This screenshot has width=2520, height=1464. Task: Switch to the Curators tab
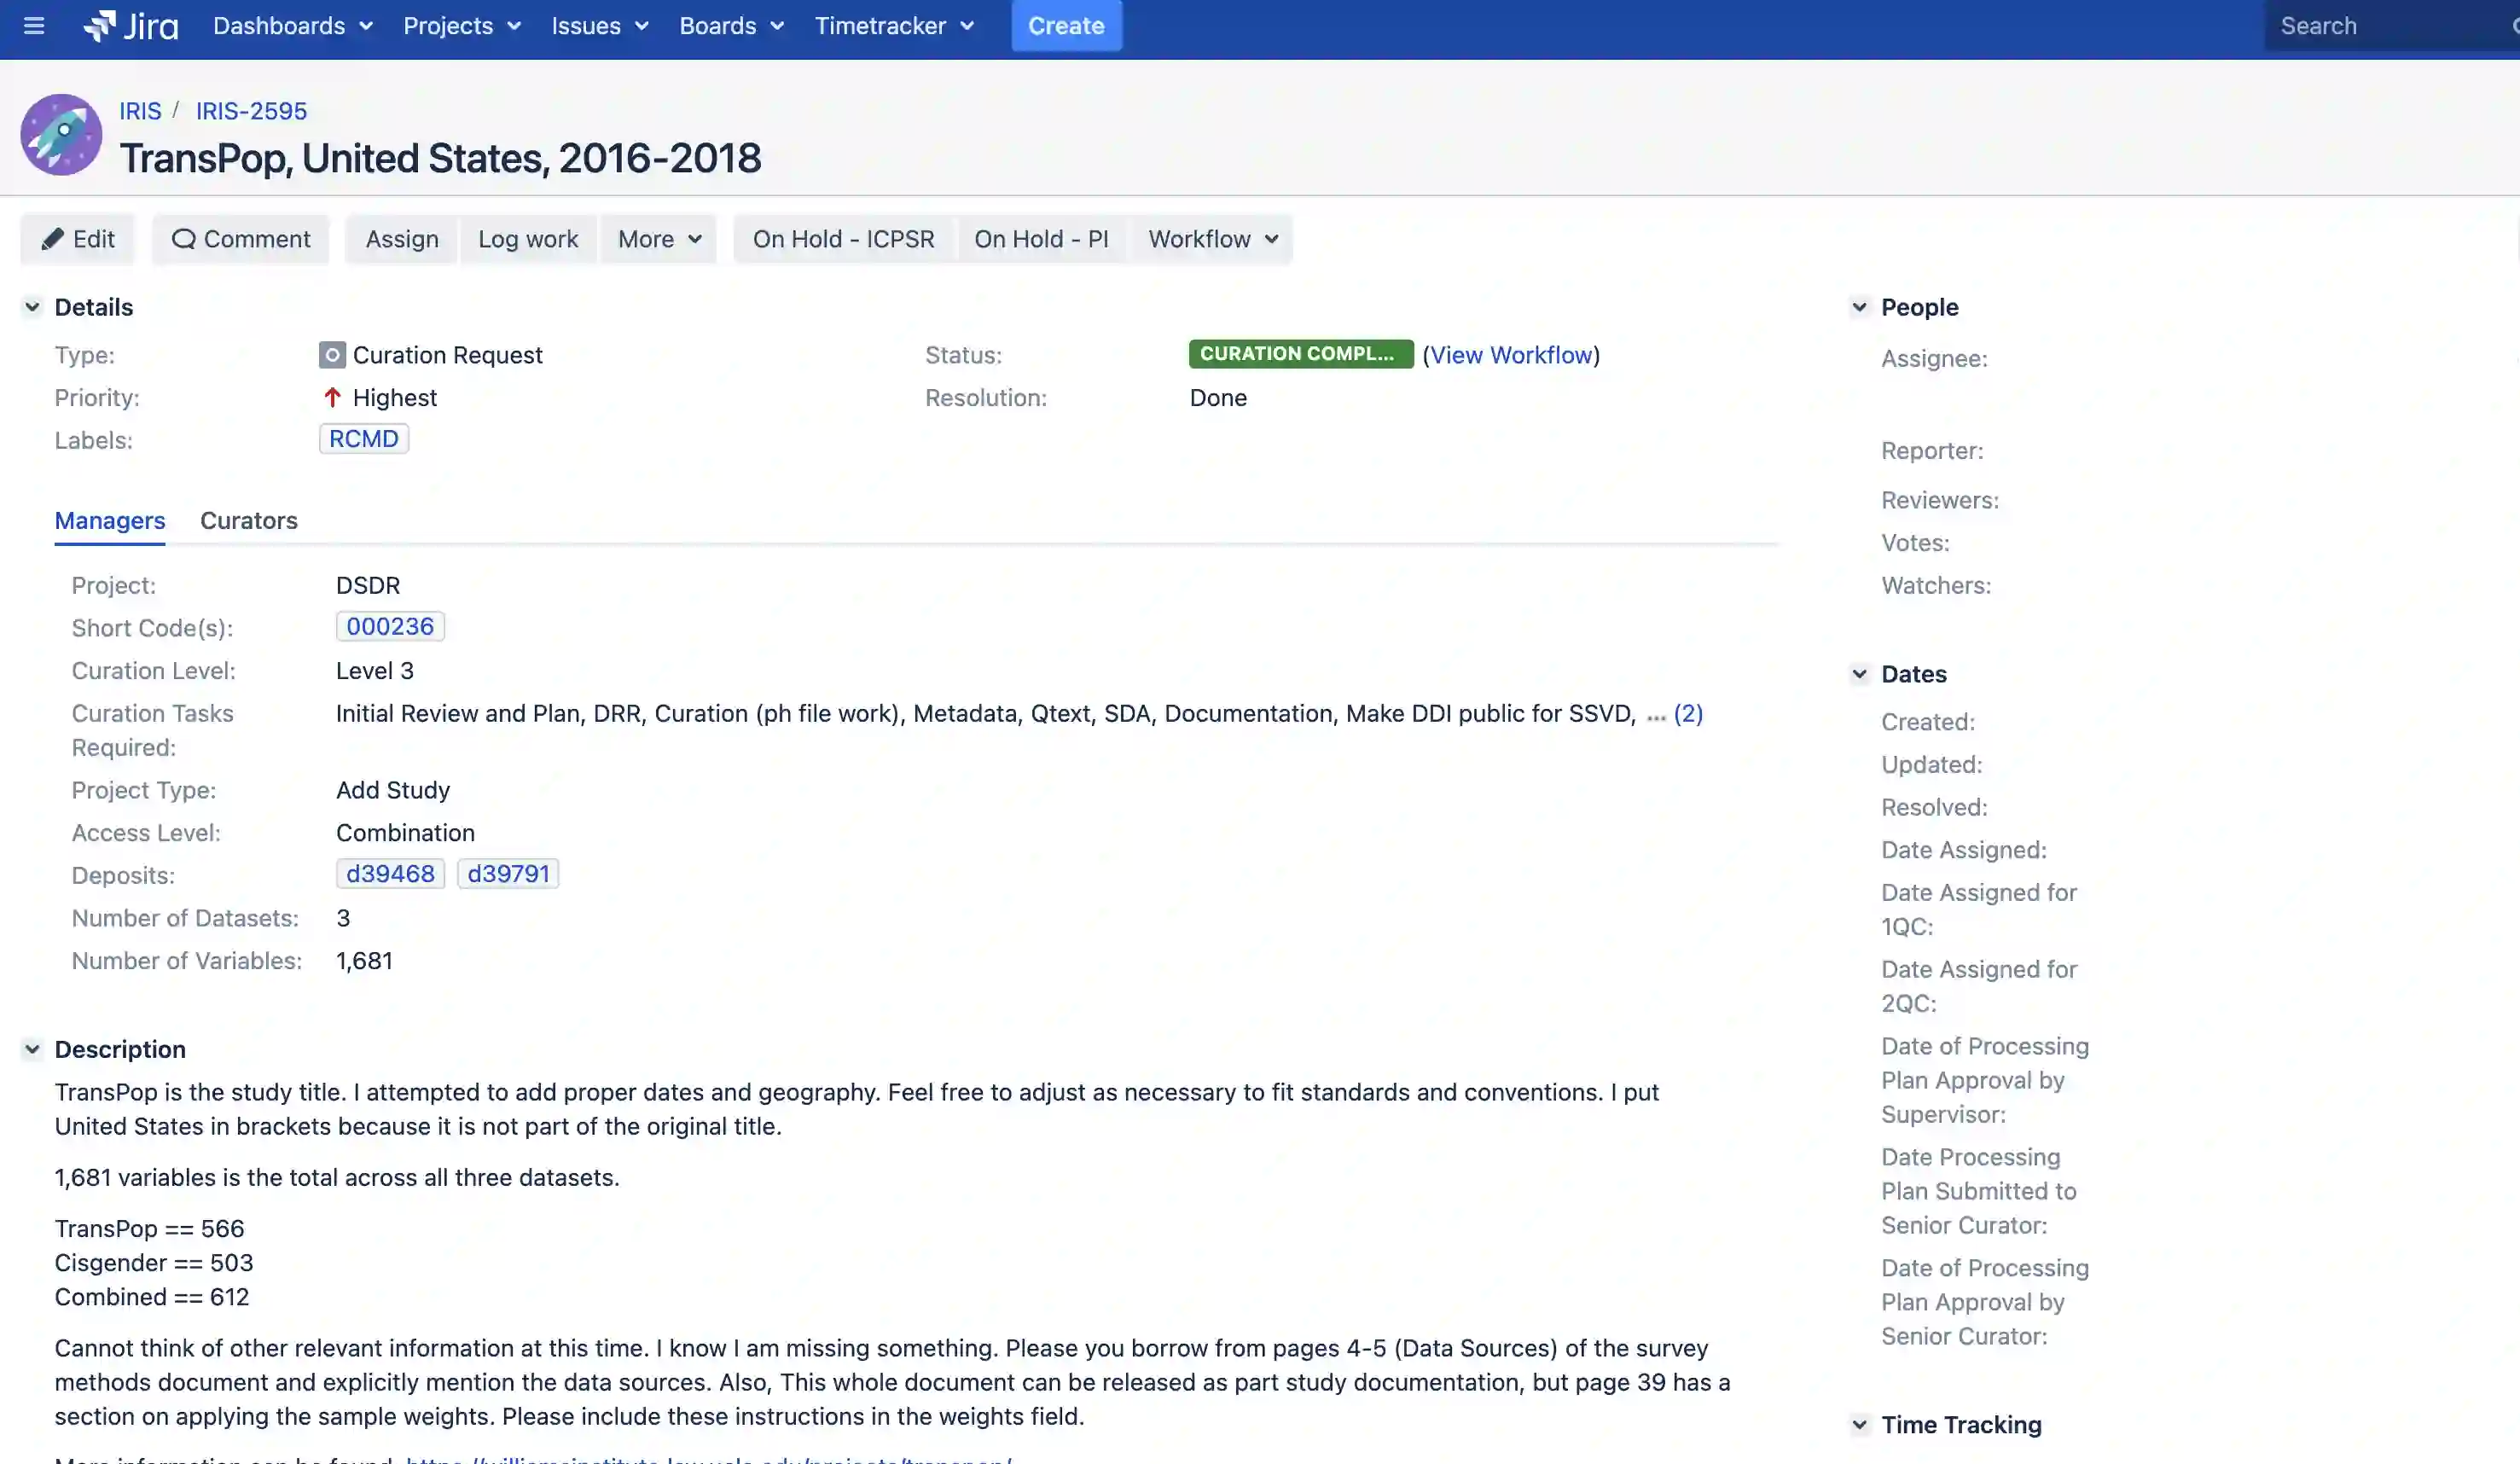coord(249,521)
